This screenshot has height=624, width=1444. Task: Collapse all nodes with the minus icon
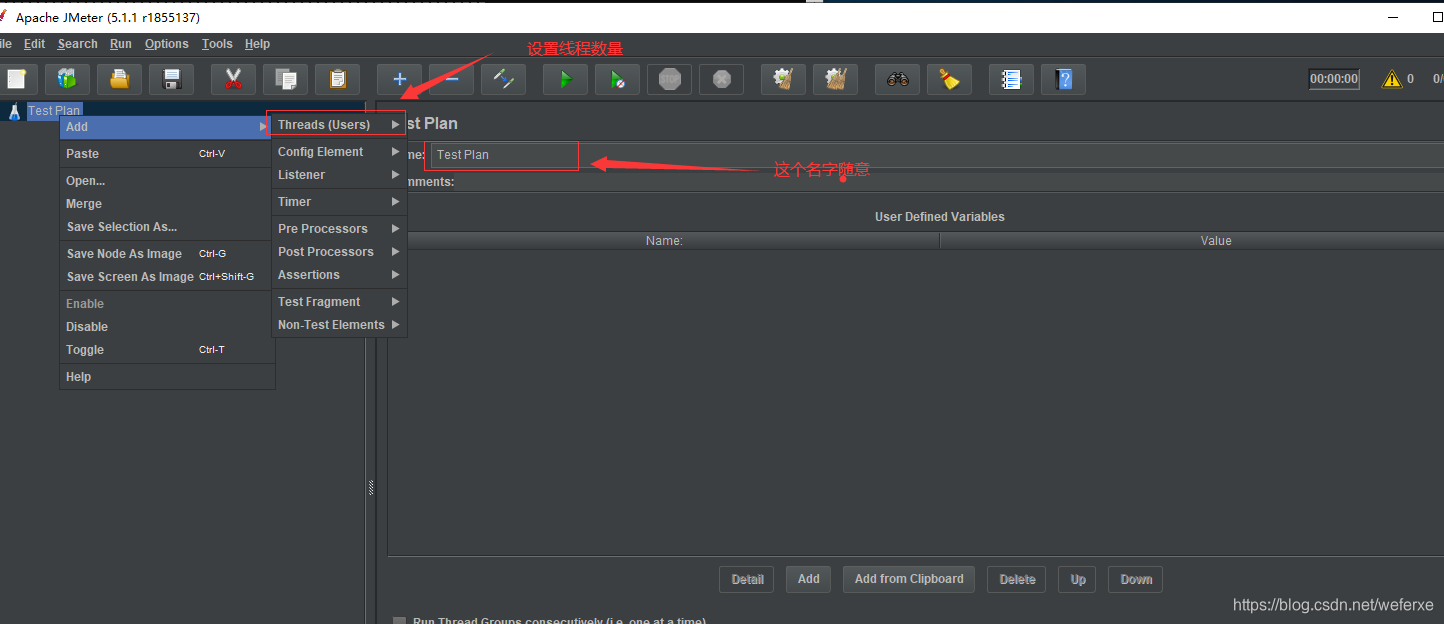click(x=452, y=79)
